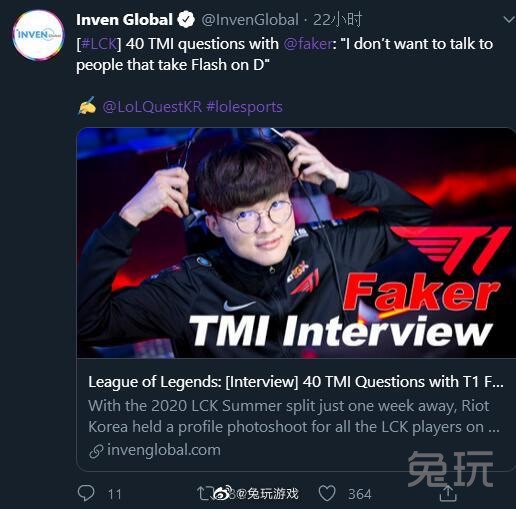Retweet using the retweet arrows icon
The height and width of the screenshot is (509, 516).
[x=204, y=494]
